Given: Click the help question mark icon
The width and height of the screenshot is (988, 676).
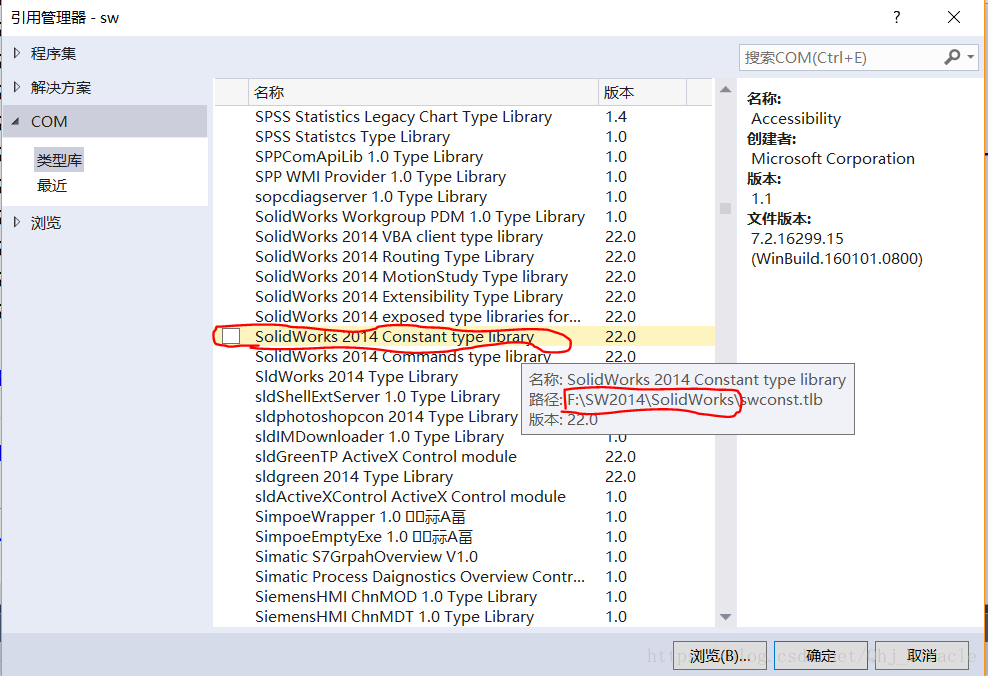Looking at the screenshot, I should click(897, 17).
